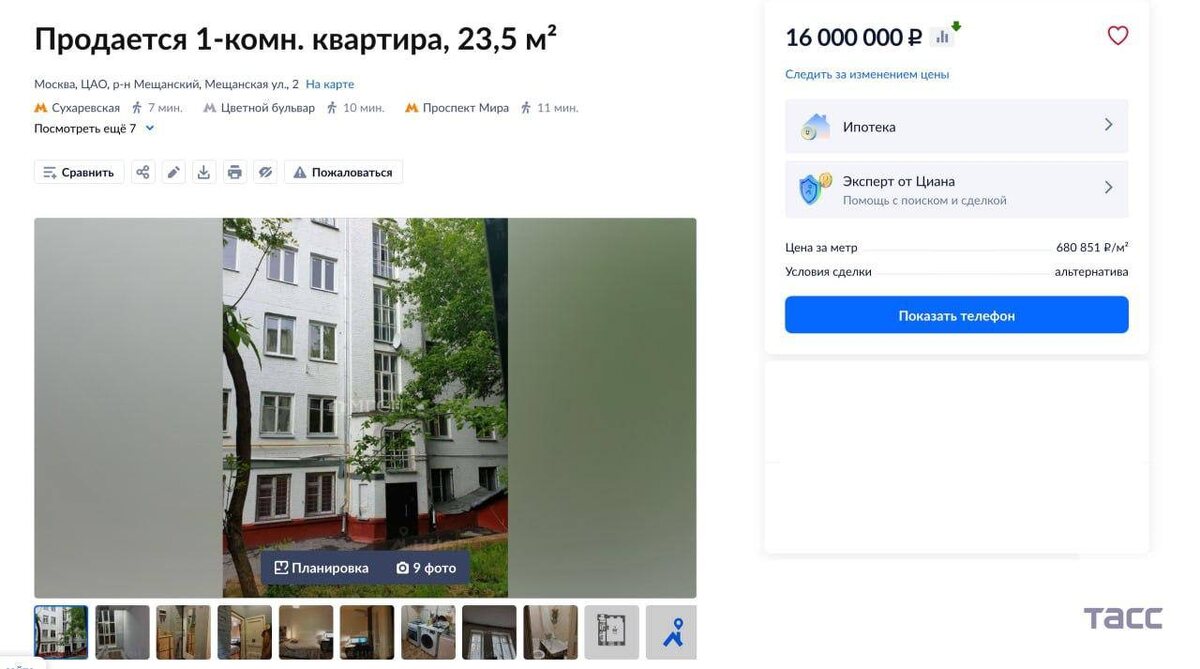Click 'Показать телефон' button
This screenshot has height=669, width=1200.
[x=956, y=315]
